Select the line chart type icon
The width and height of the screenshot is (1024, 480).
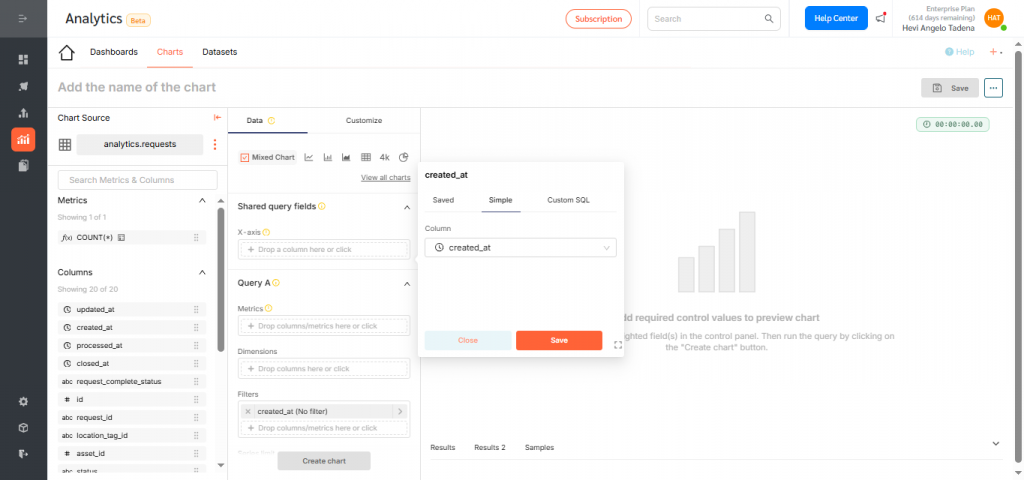pos(309,157)
